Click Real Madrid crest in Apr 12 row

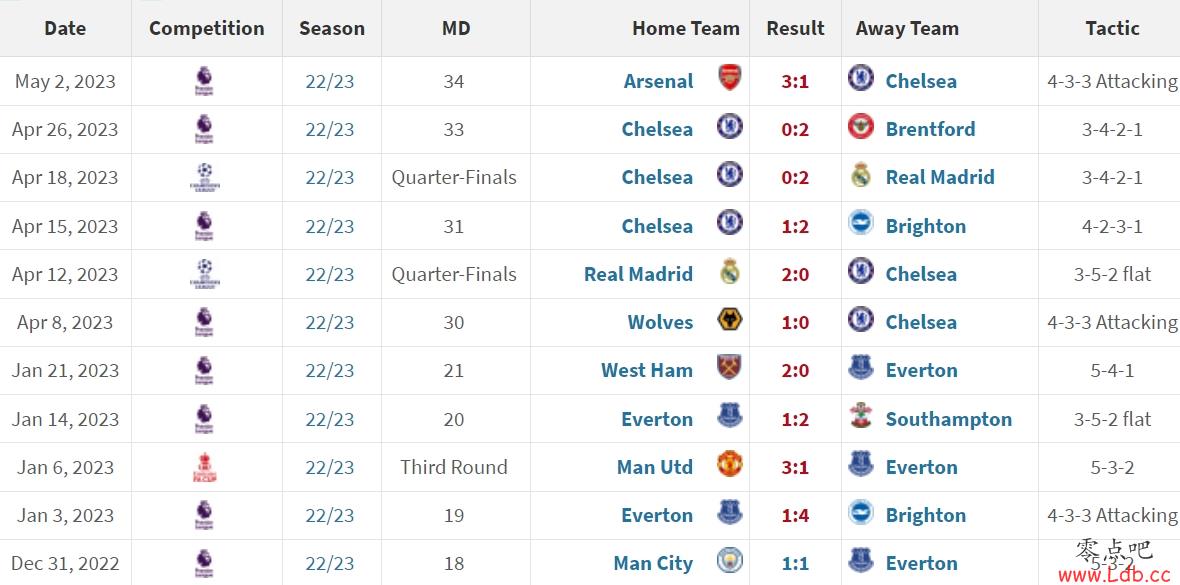tap(729, 272)
